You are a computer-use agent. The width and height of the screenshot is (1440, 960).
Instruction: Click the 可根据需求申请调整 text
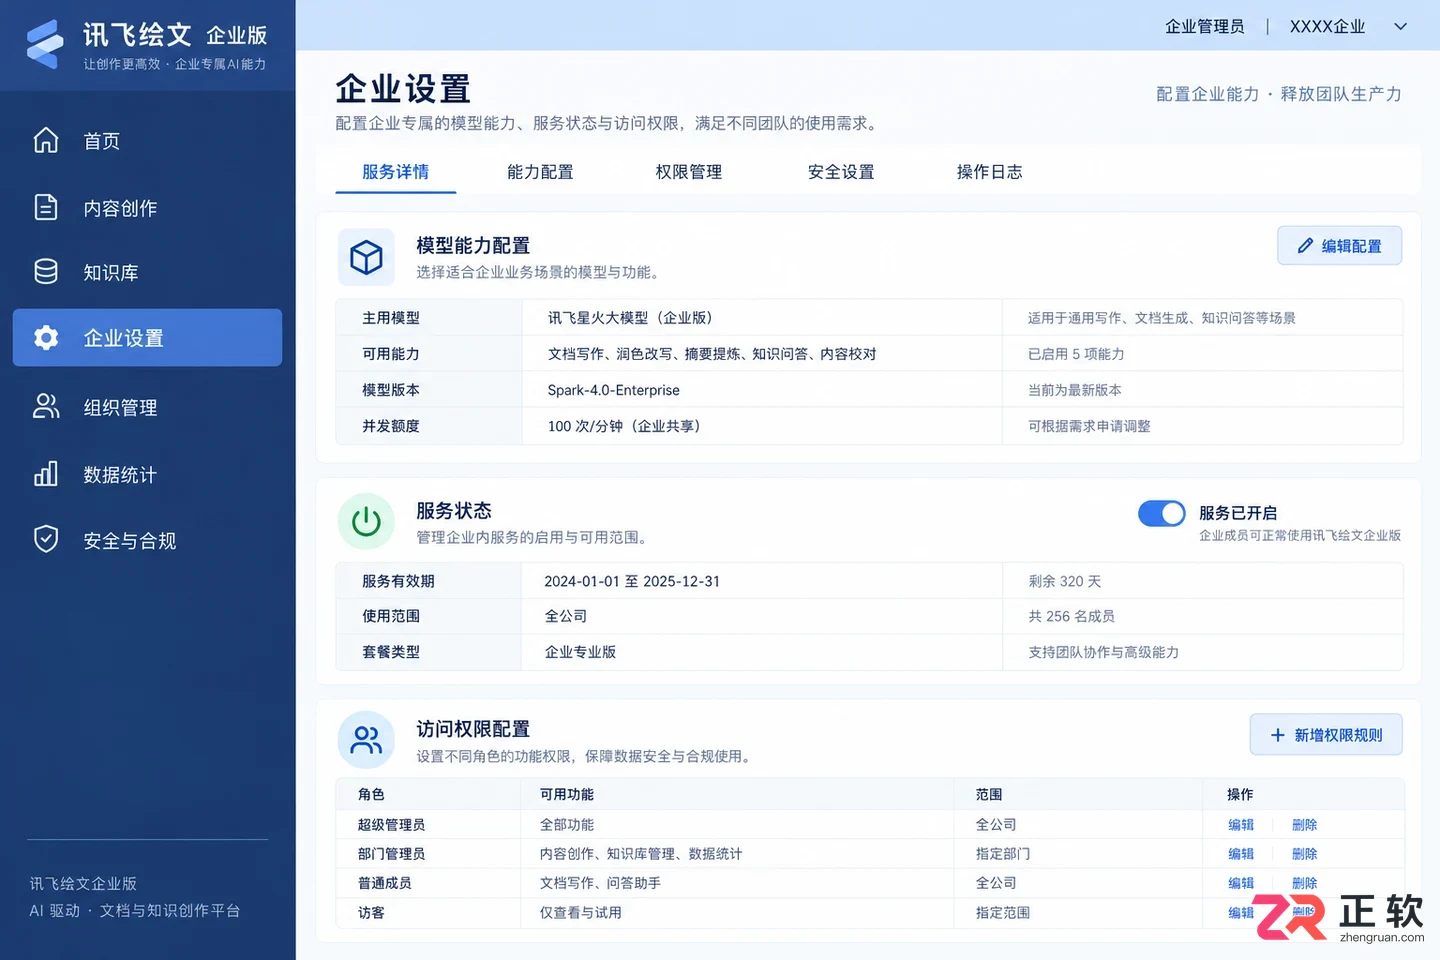[1089, 426]
